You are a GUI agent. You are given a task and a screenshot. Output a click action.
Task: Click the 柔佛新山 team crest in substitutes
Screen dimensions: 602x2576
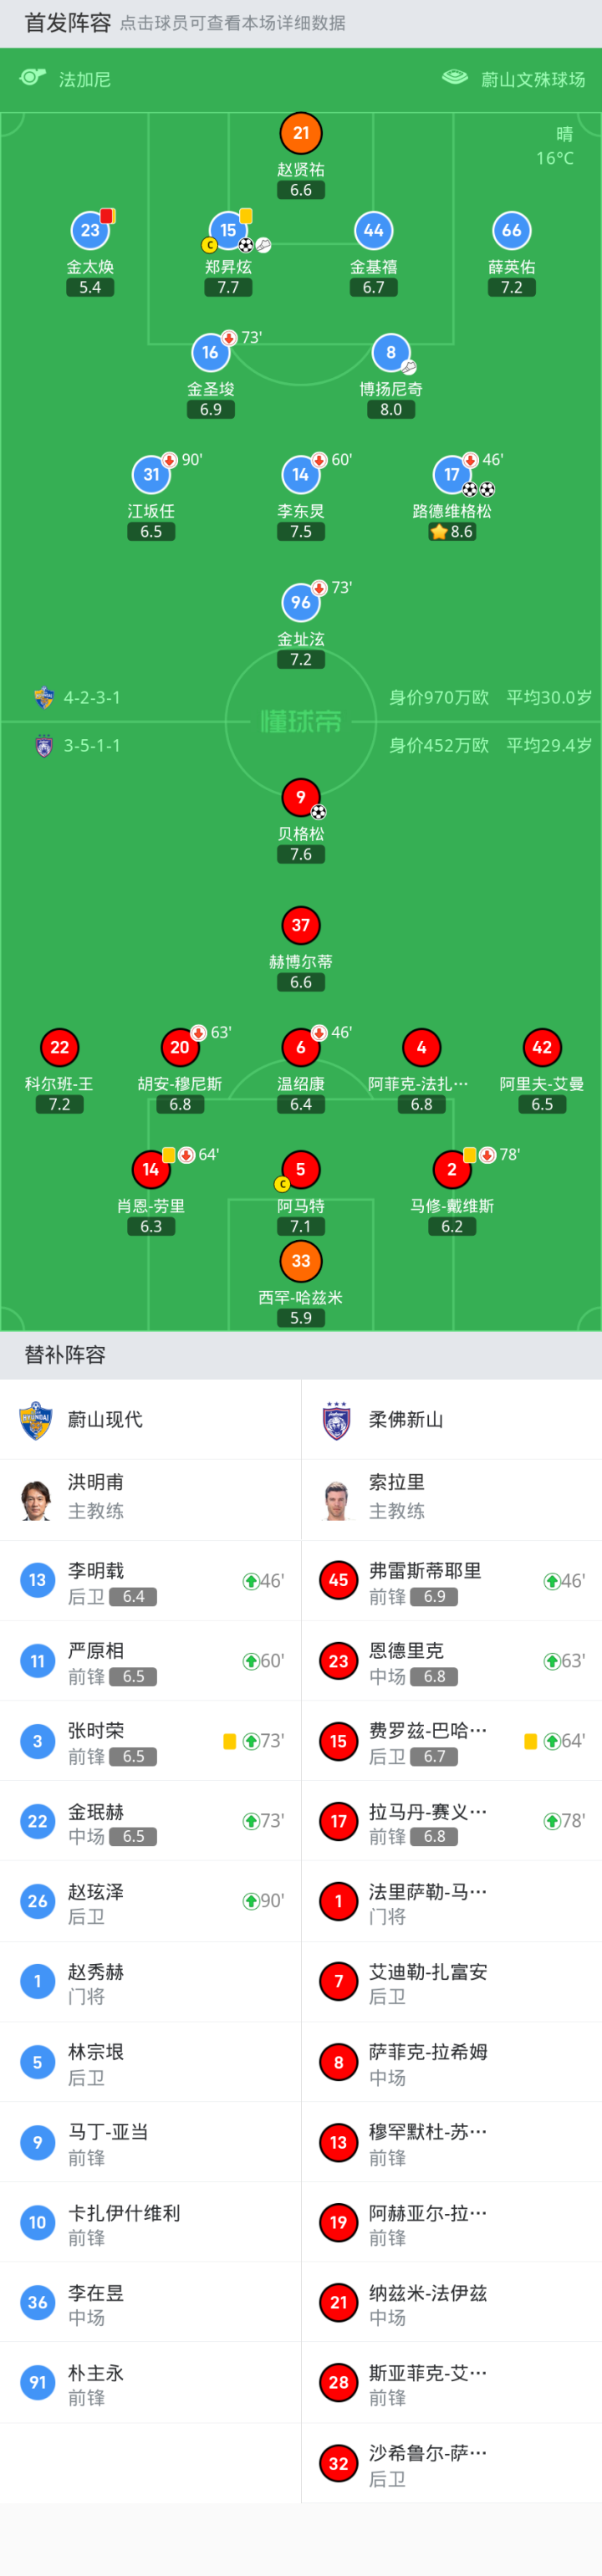(x=338, y=1420)
